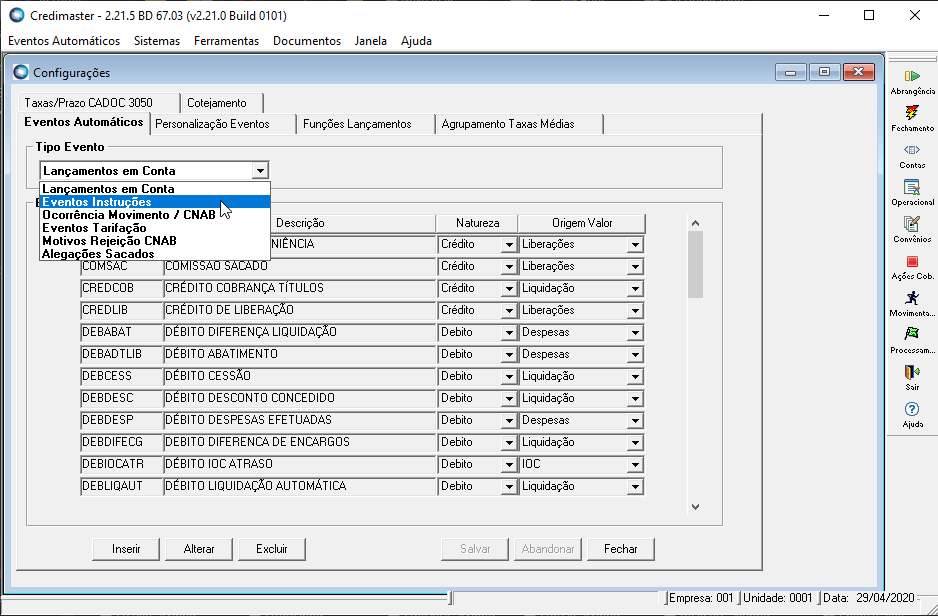
Task: Switch to Taxas/Prazo CADOC 3050 tab
Action: (x=99, y=103)
